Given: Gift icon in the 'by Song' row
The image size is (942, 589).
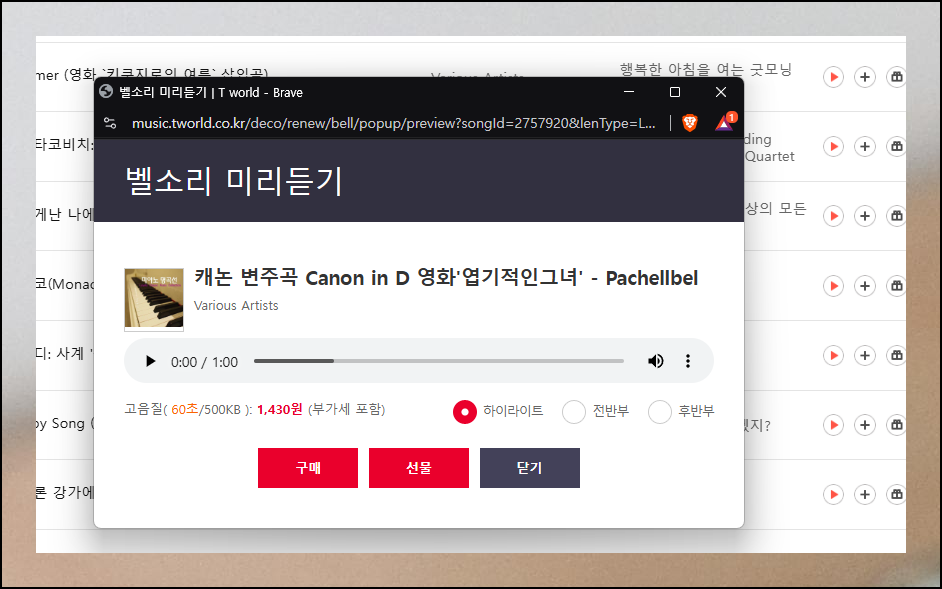Looking at the screenshot, I should [896, 426].
